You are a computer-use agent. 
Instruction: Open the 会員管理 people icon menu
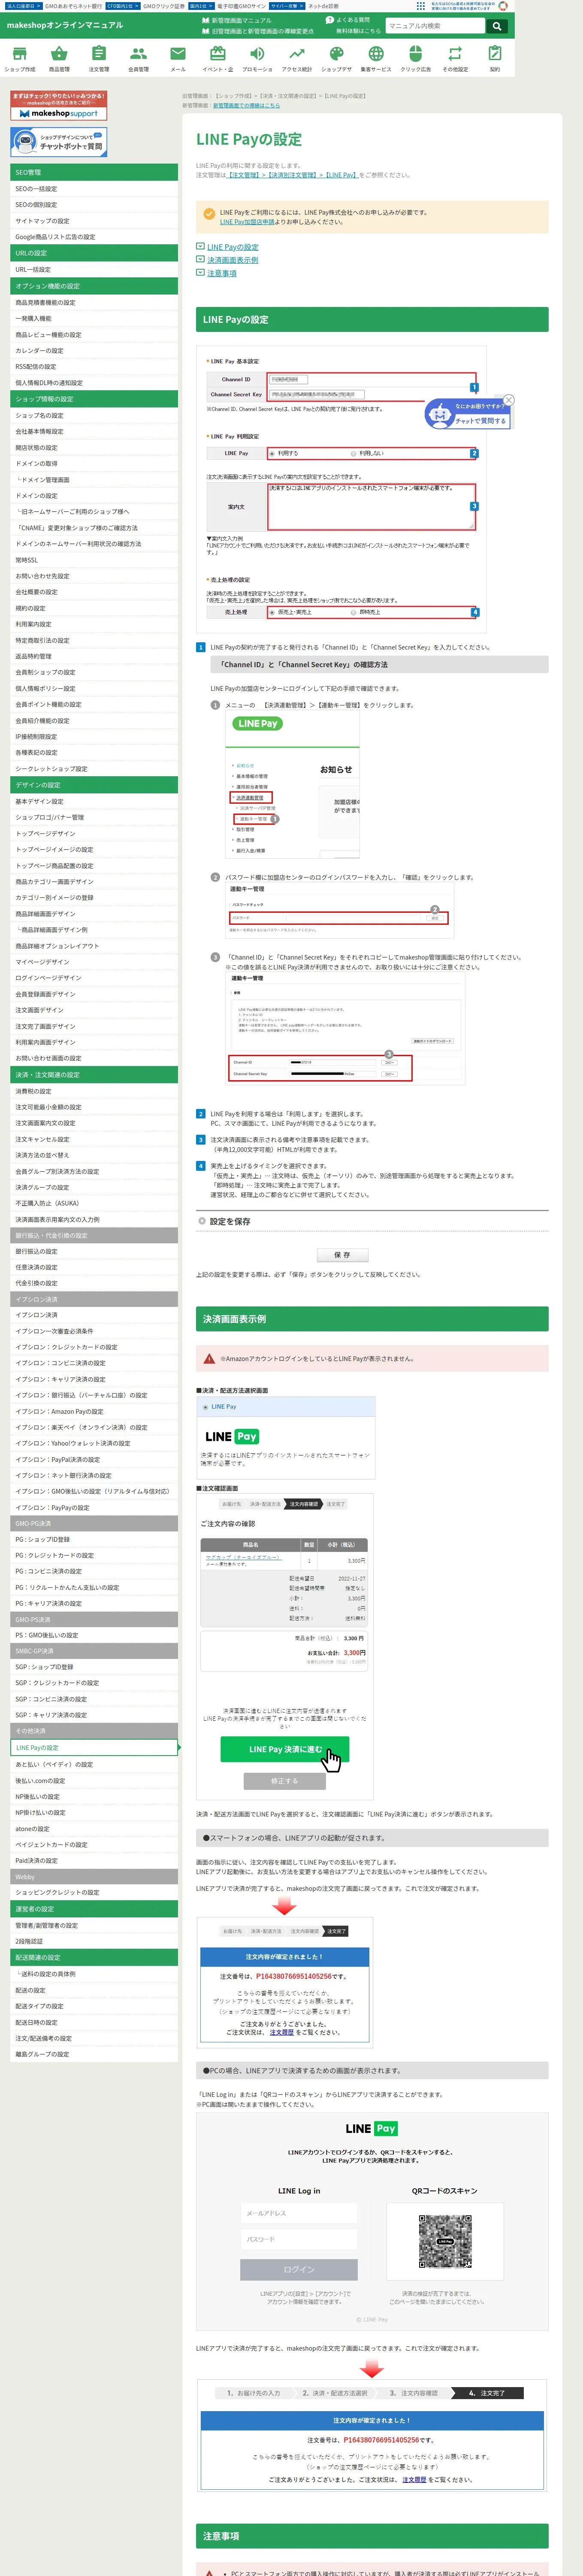click(x=138, y=58)
